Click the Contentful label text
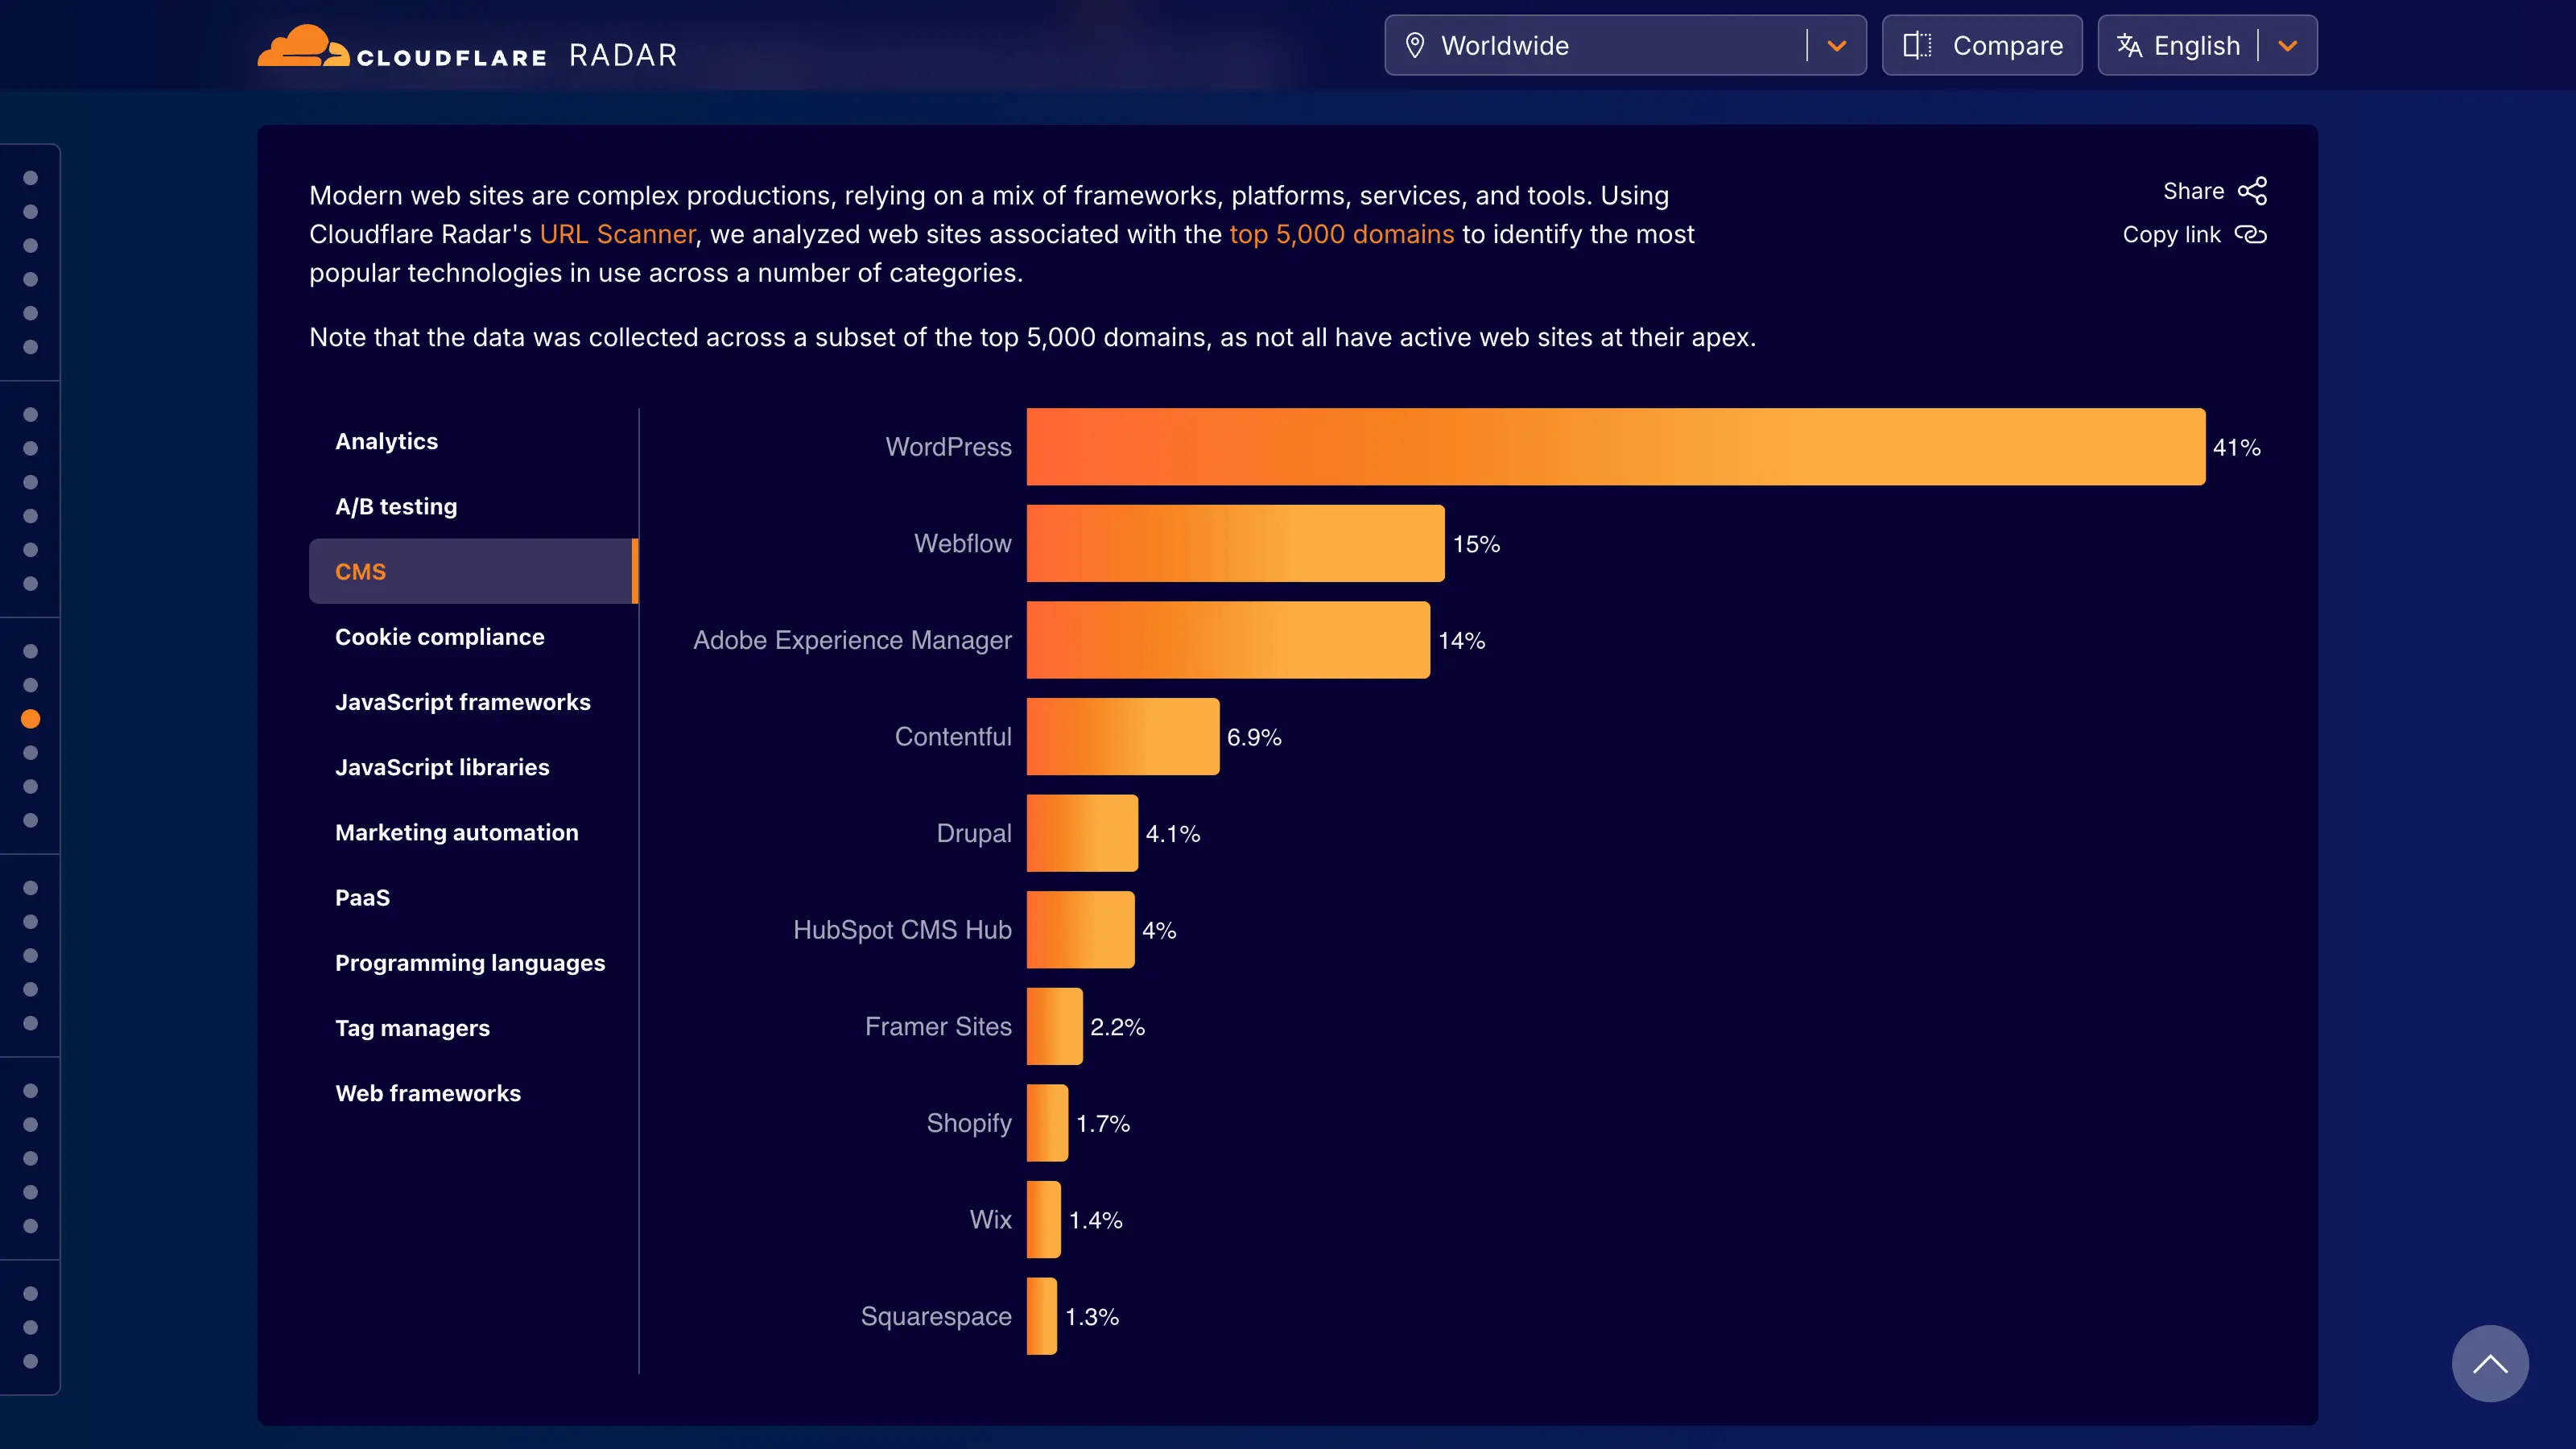Viewport: 2576px width, 1449px height. (953, 736)
